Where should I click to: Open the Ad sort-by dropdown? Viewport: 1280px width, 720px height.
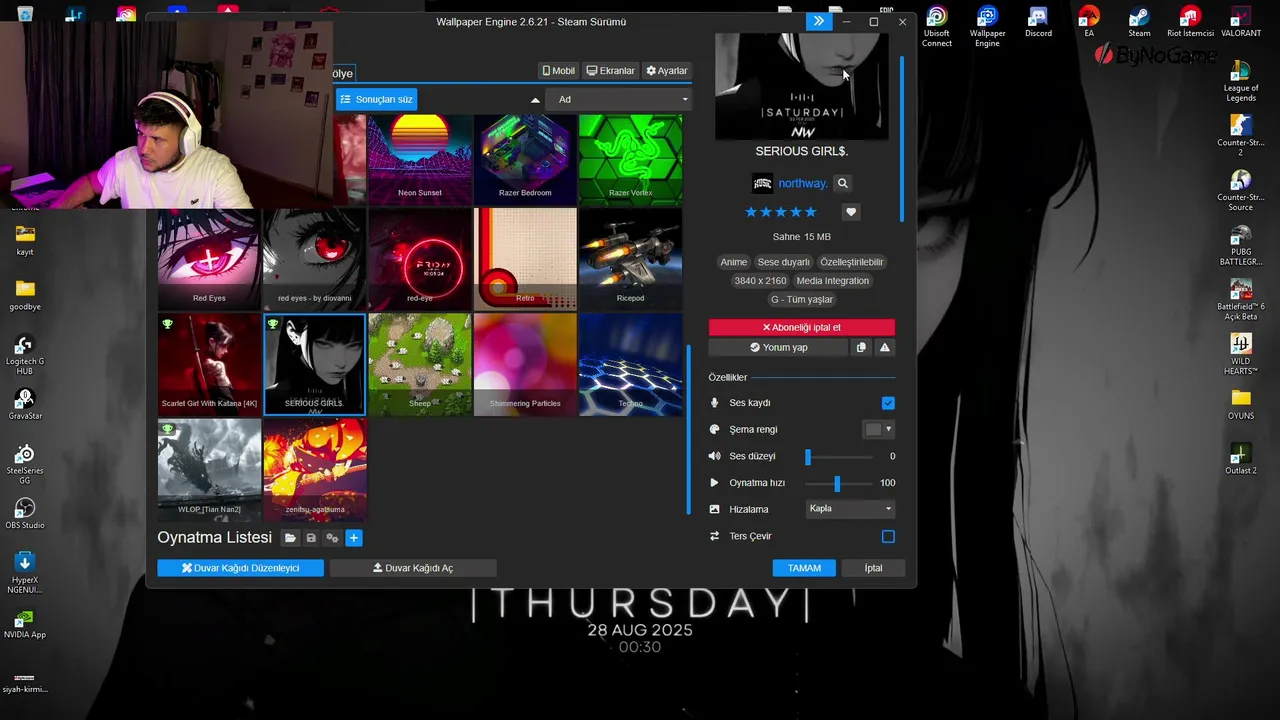click(x=620, y=99)
